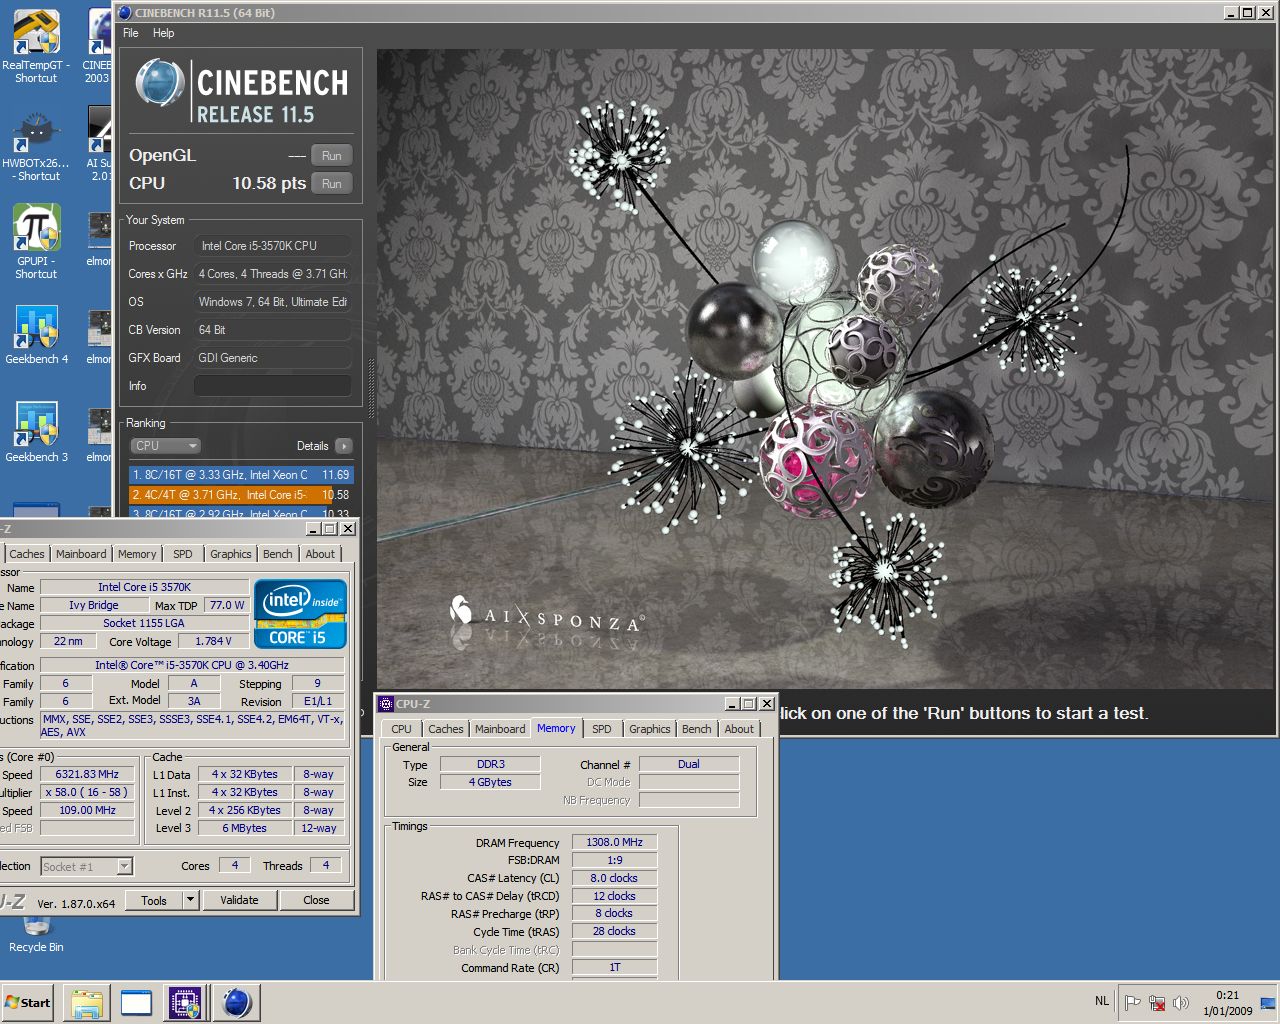
Task: Click the Cinebench logo sphere
Action: click(159, 83)
